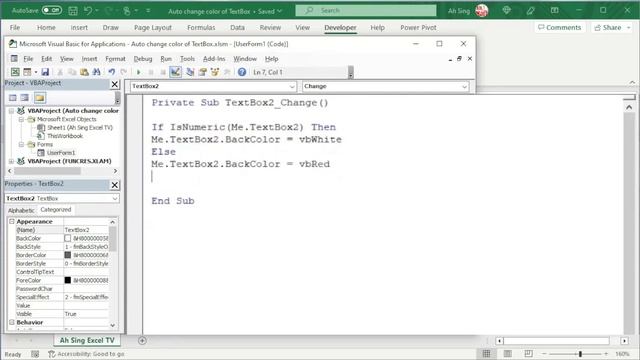Select the Ah Sing Excel TV sheet tab
The image size is (640, 360).
tap(87, 340)
